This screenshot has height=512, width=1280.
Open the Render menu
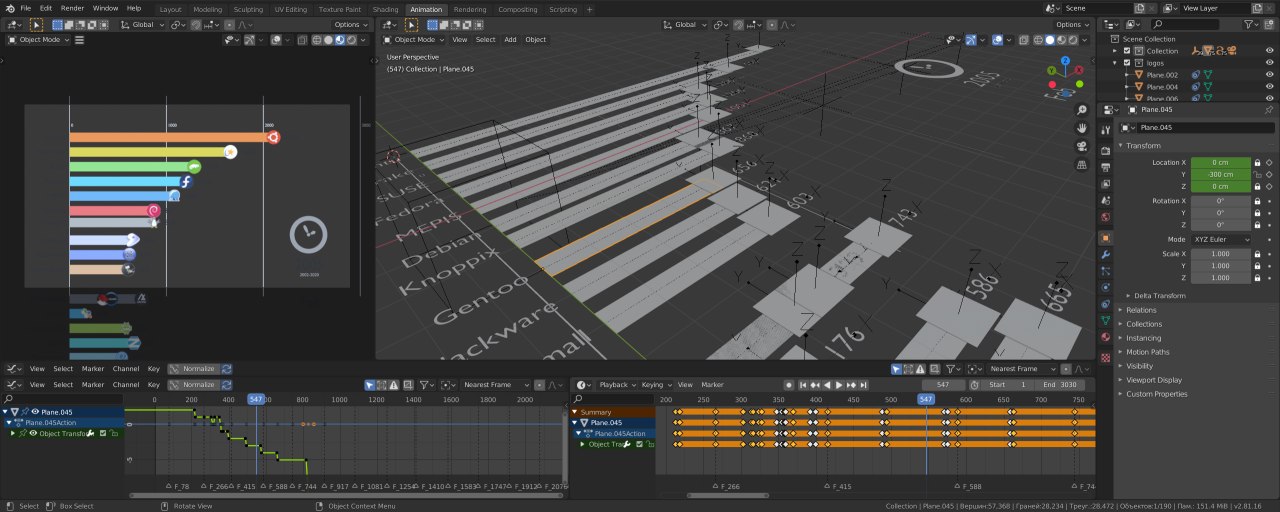[72, 8]
